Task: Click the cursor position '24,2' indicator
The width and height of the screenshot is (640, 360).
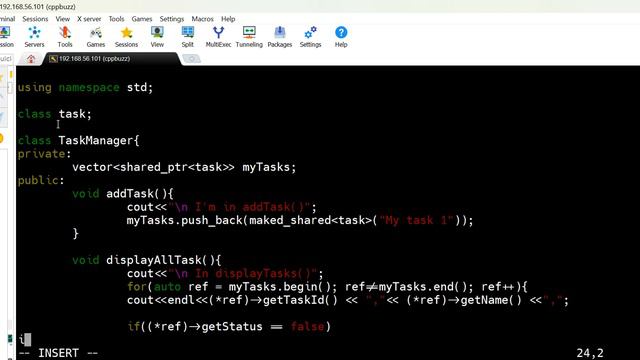Action: 590,353
